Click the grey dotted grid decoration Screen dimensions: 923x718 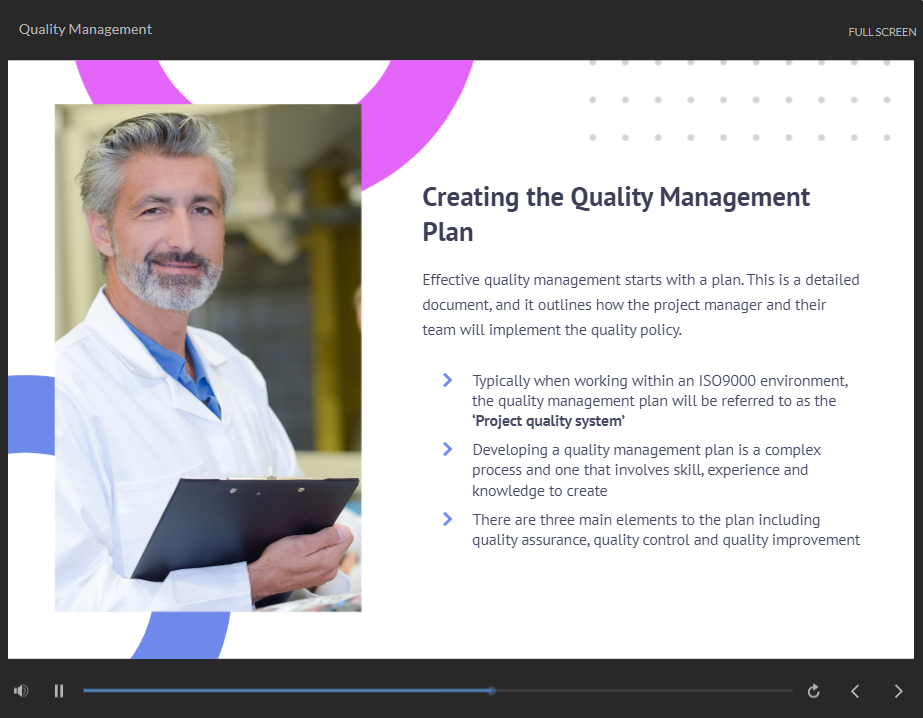(x=739, y=100)
